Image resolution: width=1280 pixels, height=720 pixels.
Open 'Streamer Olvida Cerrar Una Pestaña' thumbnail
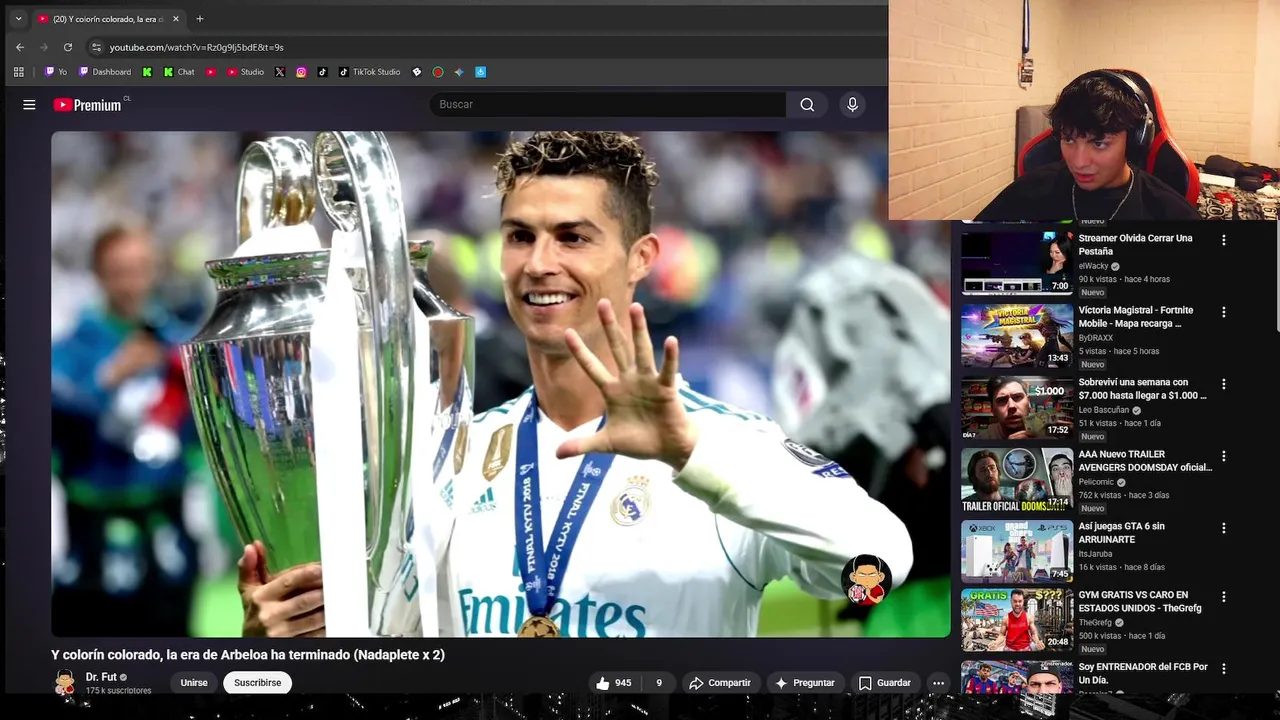pos(1017,263)
